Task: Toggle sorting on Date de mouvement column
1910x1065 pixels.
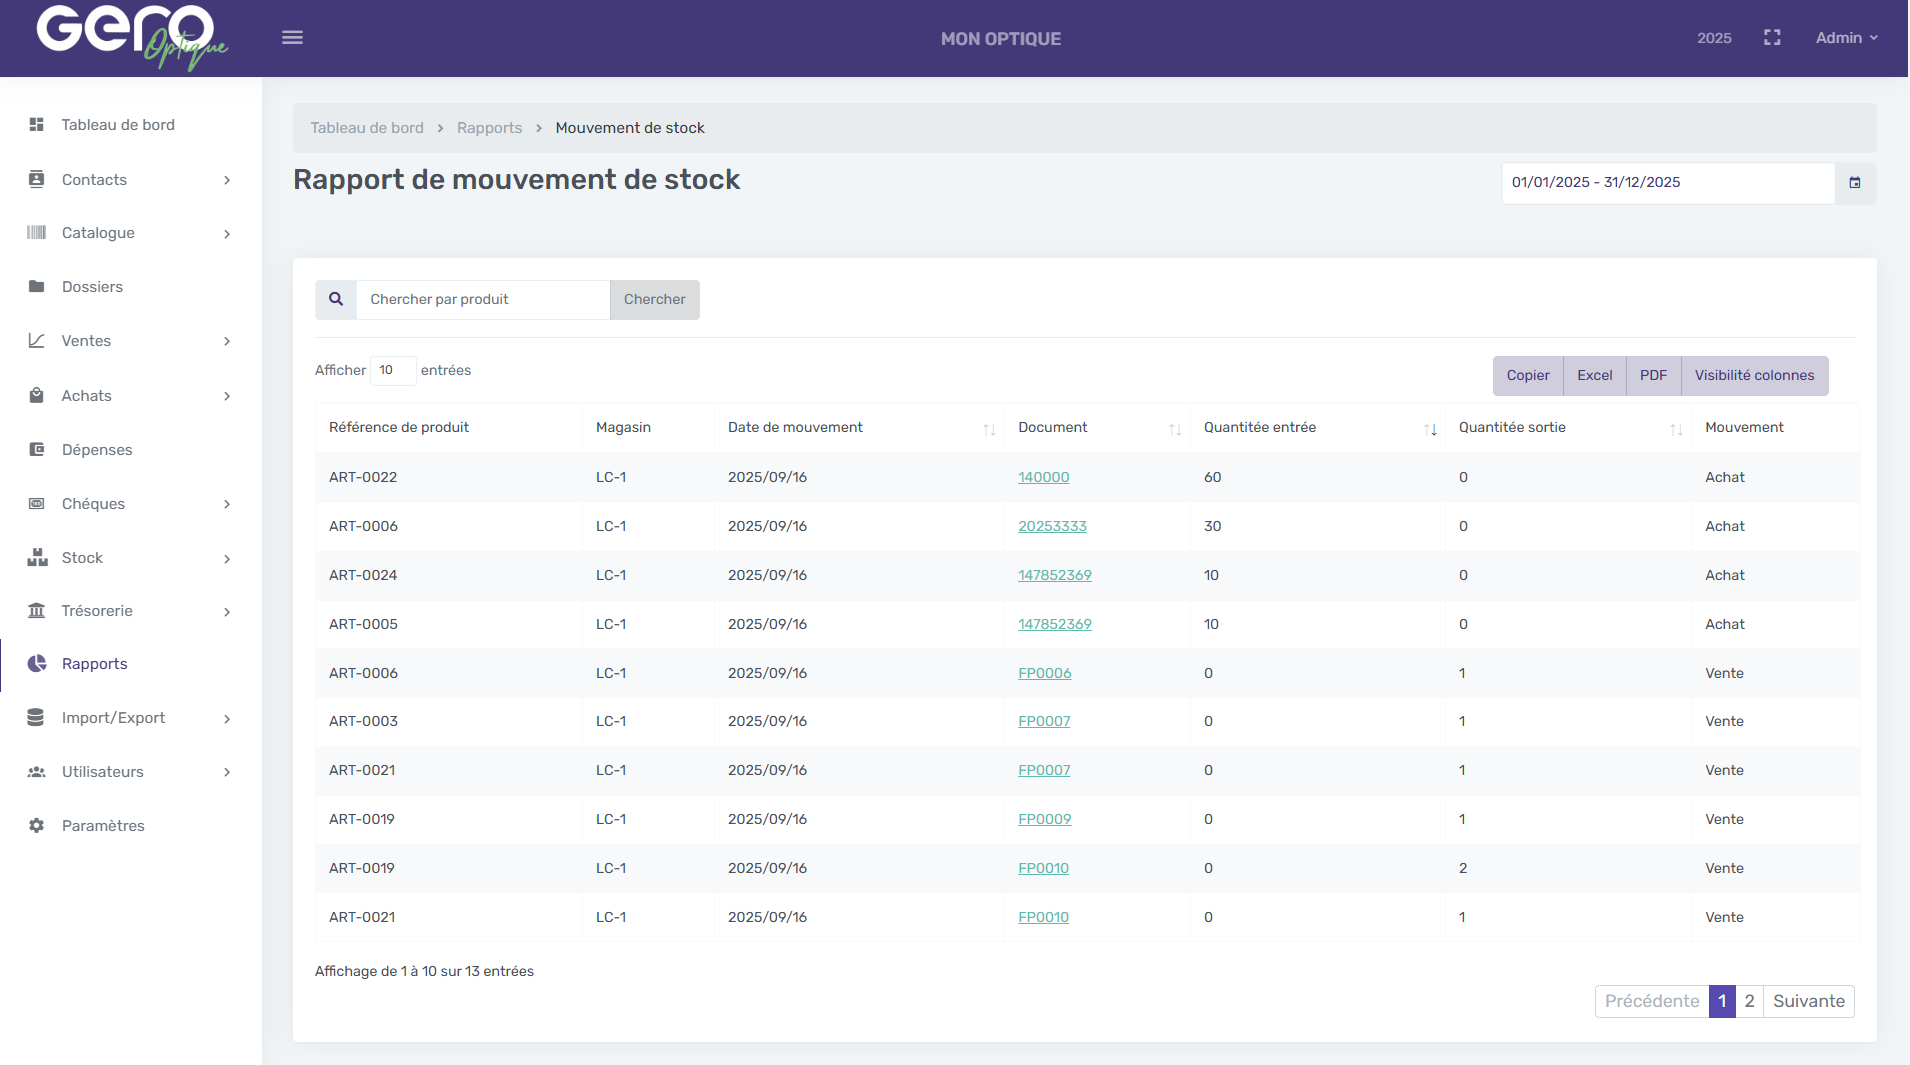Action: click(989, 428)
